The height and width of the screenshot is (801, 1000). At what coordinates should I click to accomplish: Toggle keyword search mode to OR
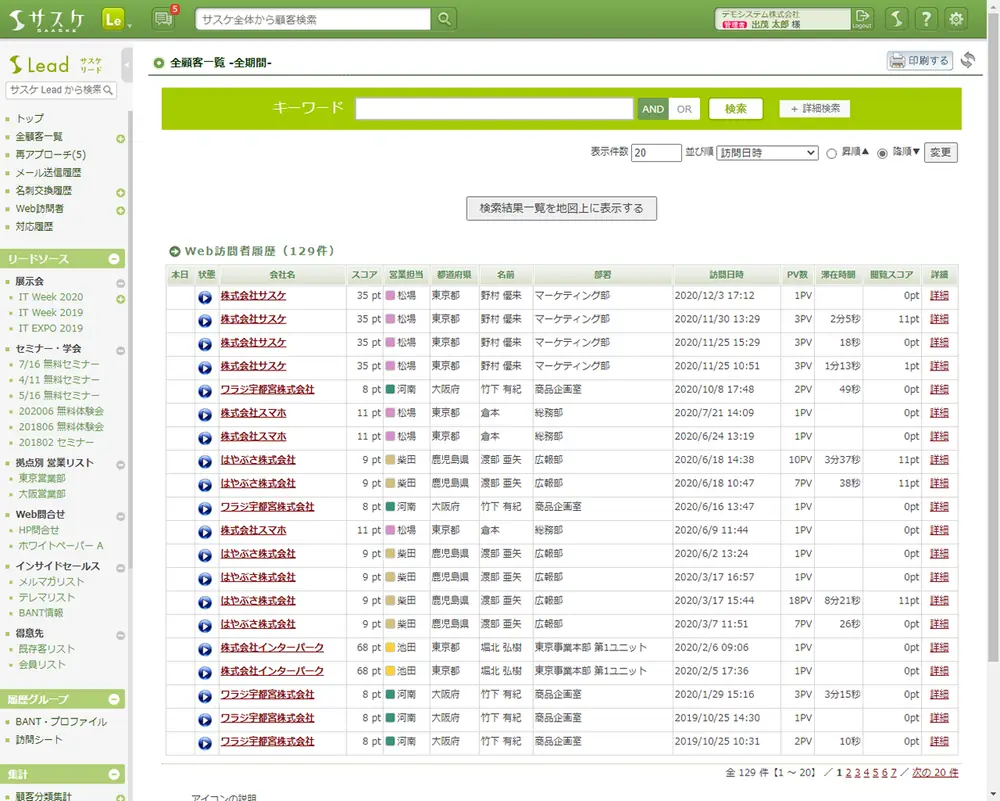pyautogui.click(x=684, y=109)
